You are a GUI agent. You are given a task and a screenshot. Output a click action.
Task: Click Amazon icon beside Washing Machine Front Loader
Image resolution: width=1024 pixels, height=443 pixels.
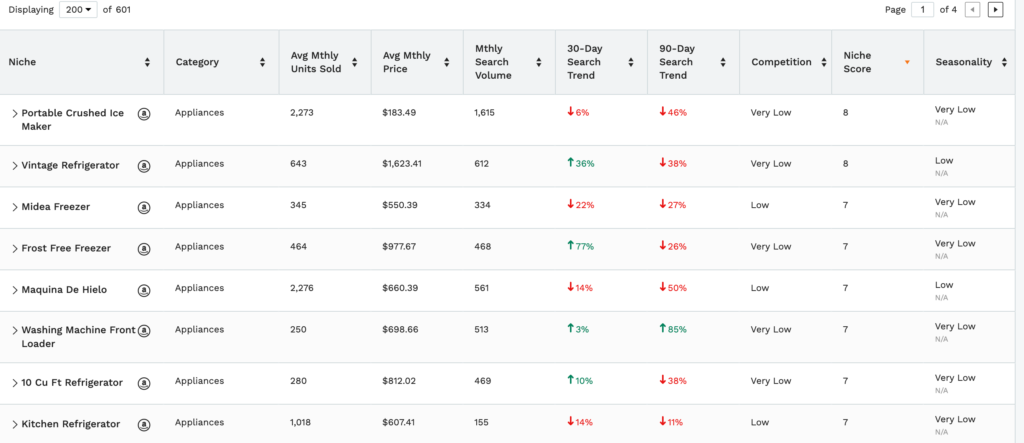(144, 331)
